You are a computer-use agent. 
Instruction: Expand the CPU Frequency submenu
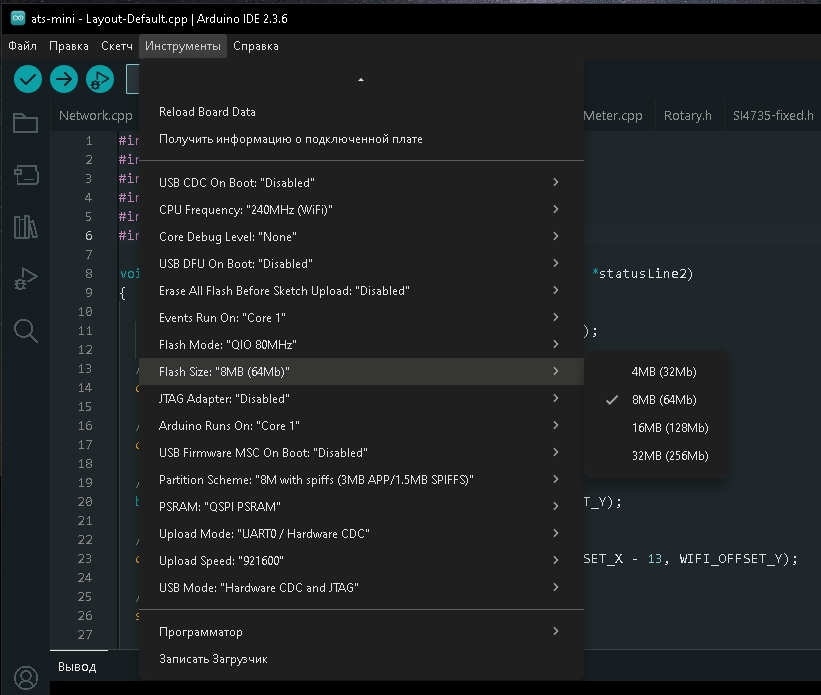(361, 209)
